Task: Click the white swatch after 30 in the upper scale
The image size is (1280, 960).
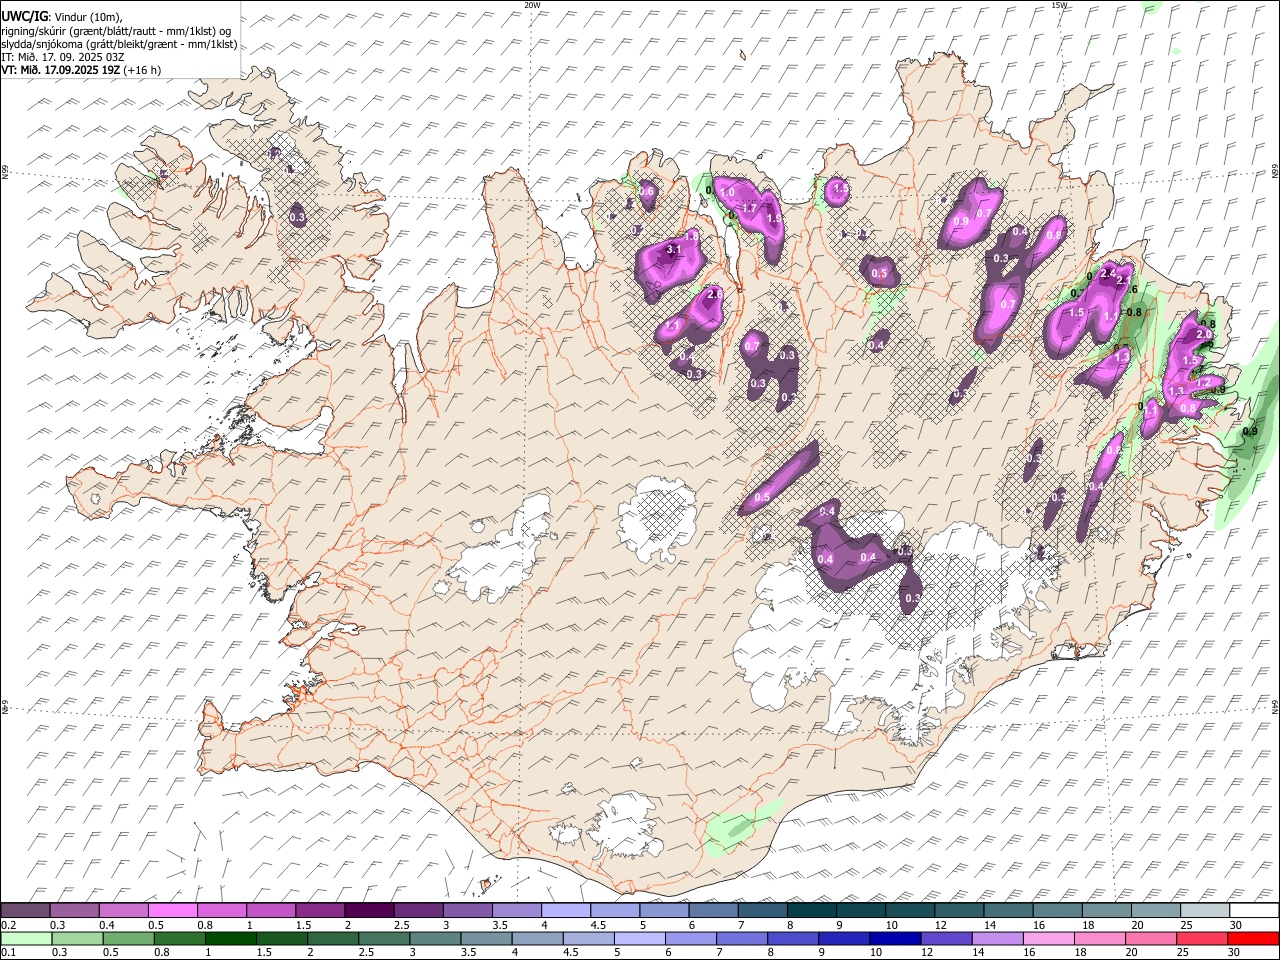Action: 1254,911
